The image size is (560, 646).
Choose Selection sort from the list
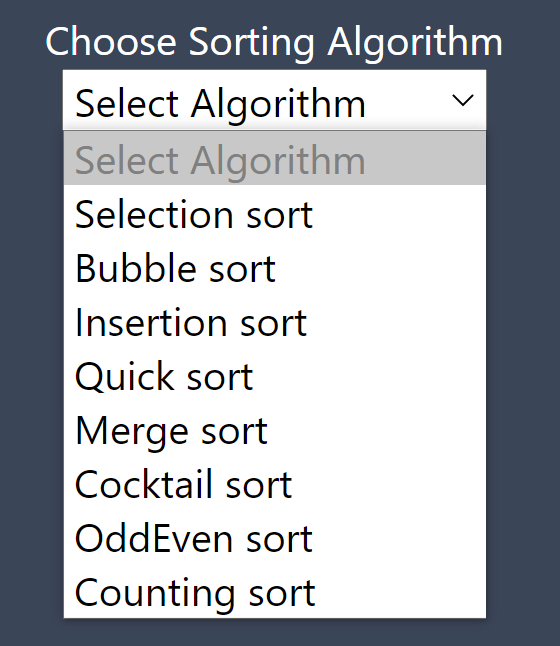pyautogui.click(x=275, y=214)
